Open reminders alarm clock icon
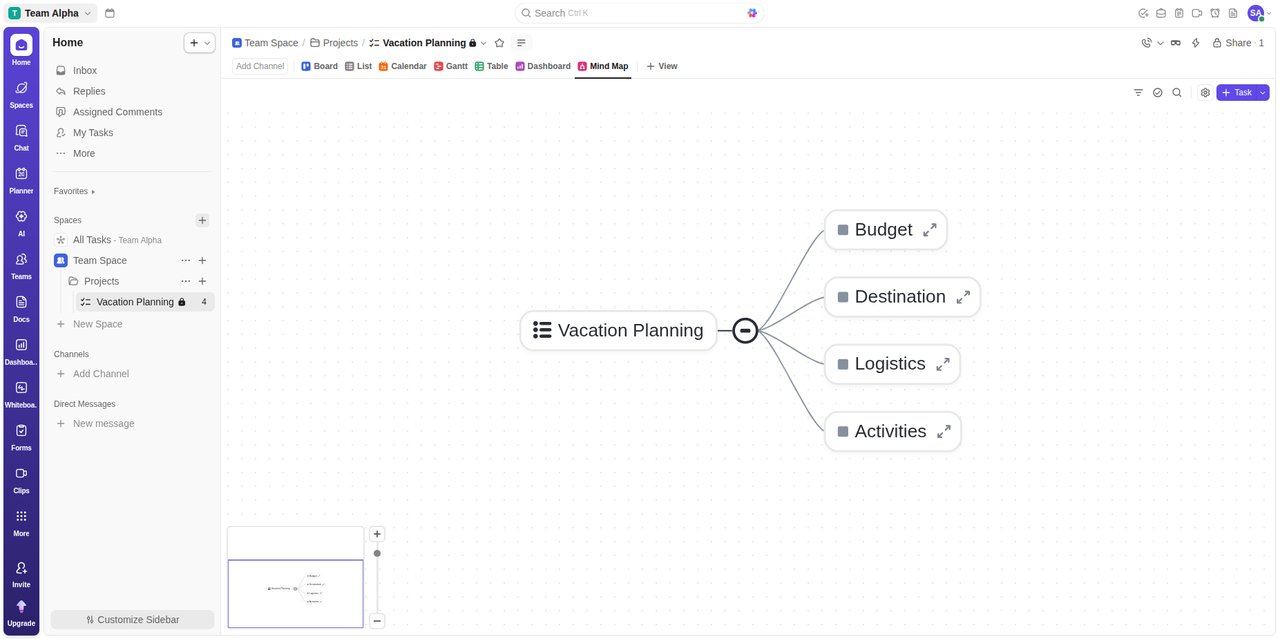The height and width of the screenshot is (639, 1280). 1215,13
